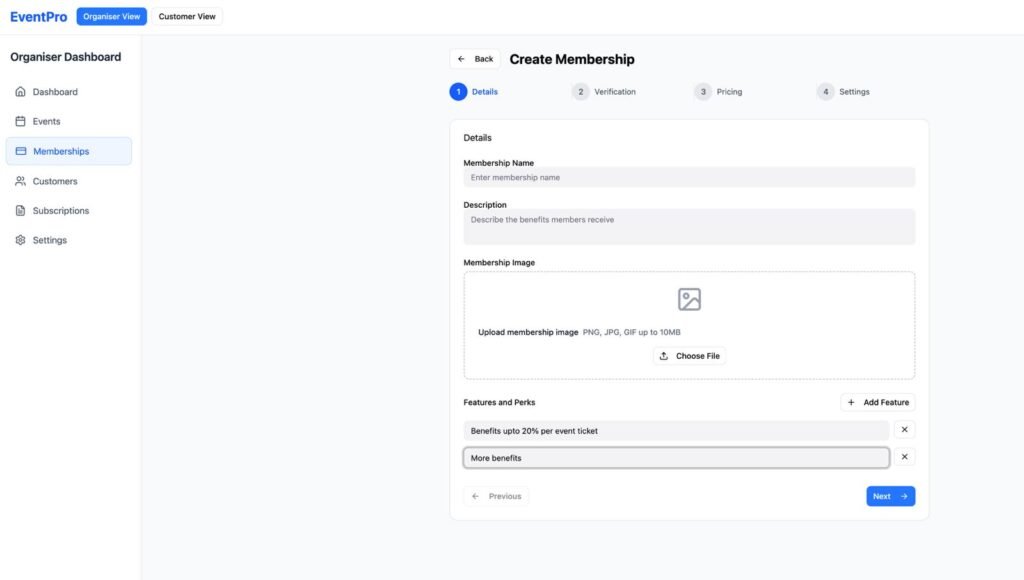Image resolution: width=1024 pixels, height=580 pixels.
Task: Remove the 'Benefits upto 20%' feature row
Action: (x=904, y=430)
